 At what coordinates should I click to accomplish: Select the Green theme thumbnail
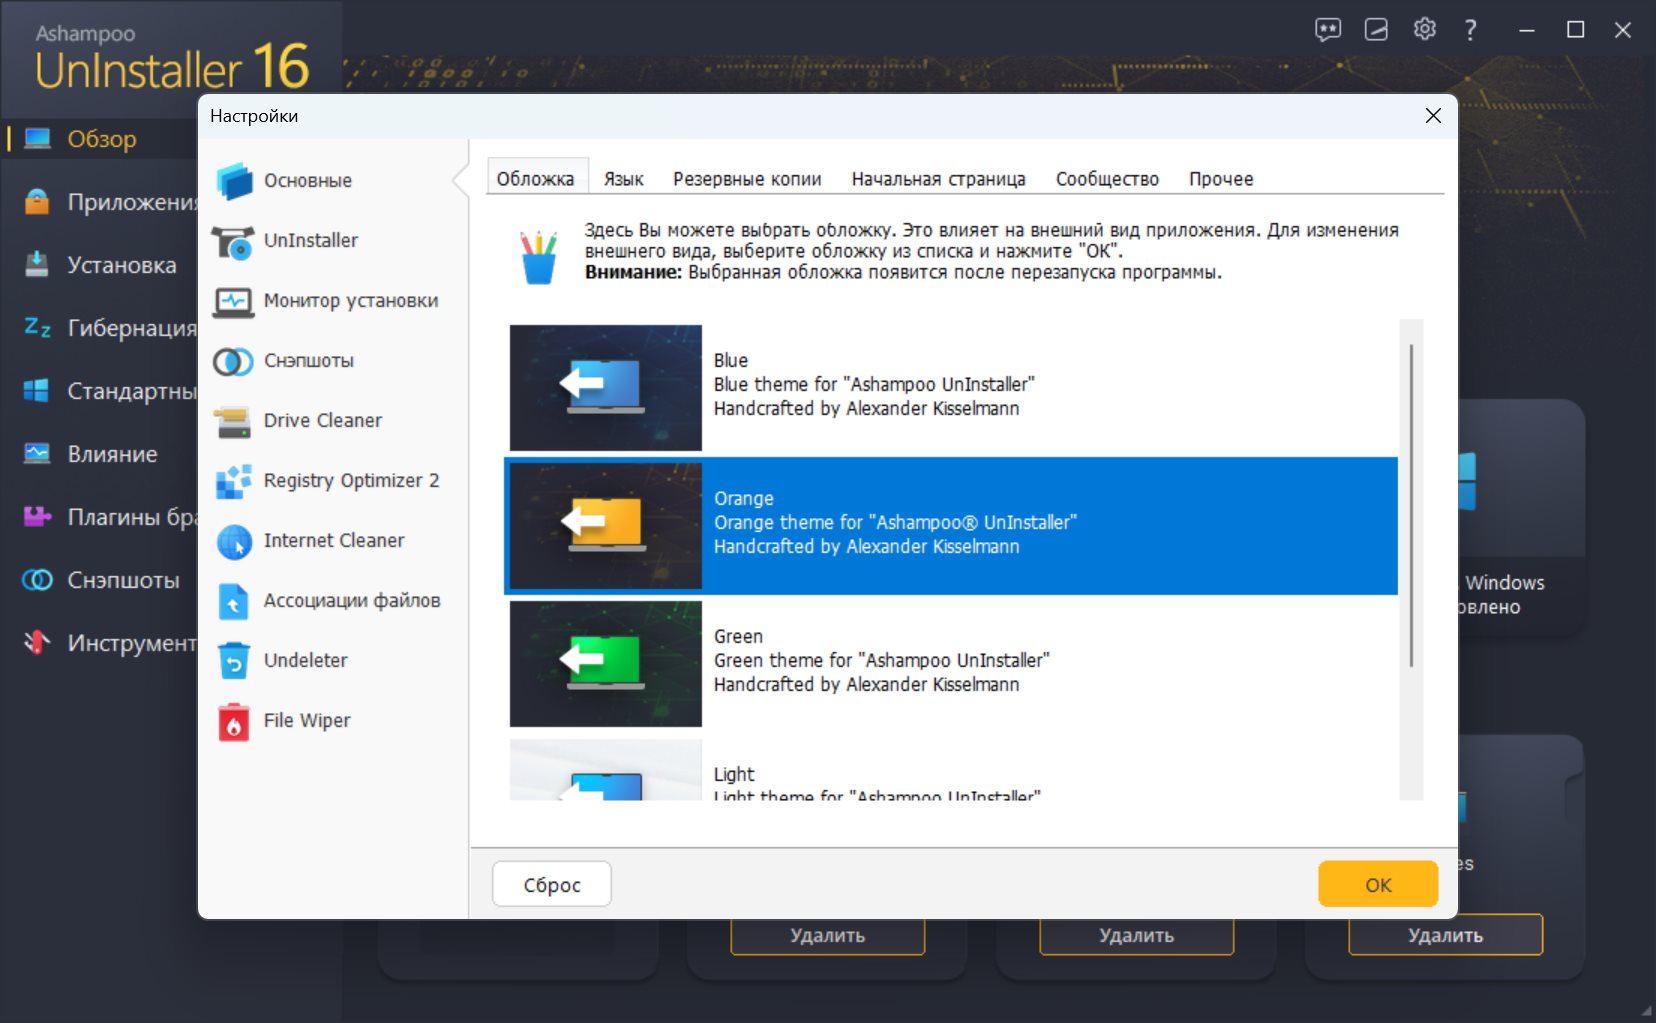pos(605,664)
